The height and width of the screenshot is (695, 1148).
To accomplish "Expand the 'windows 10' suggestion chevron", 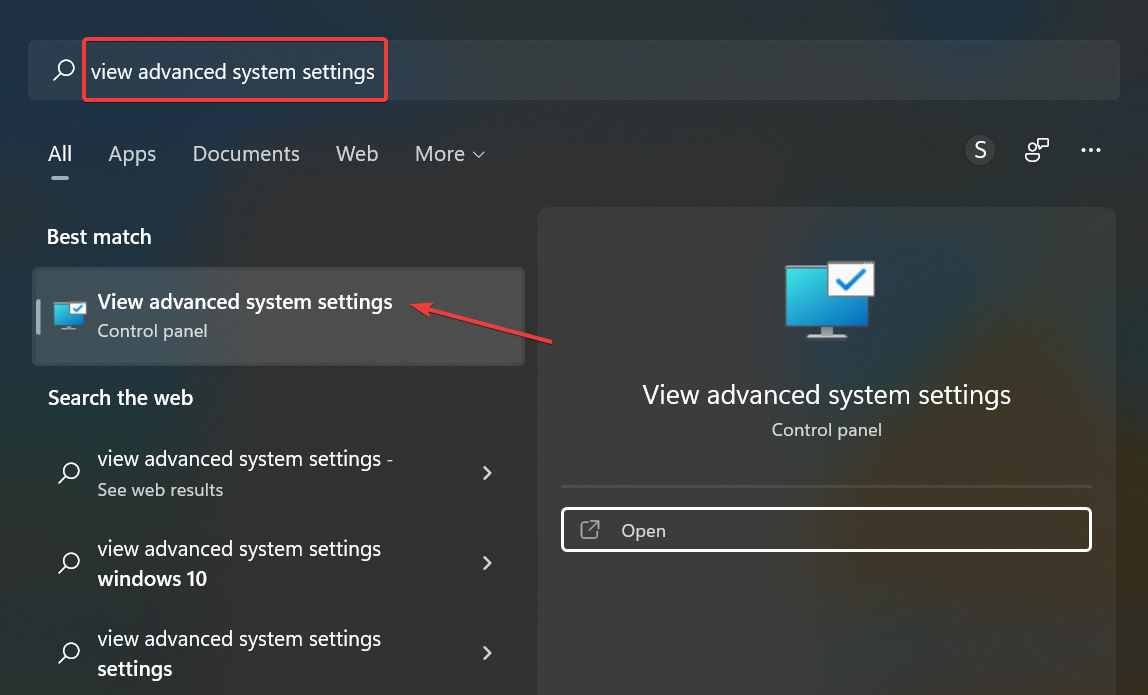I will (x=487, y=563).
